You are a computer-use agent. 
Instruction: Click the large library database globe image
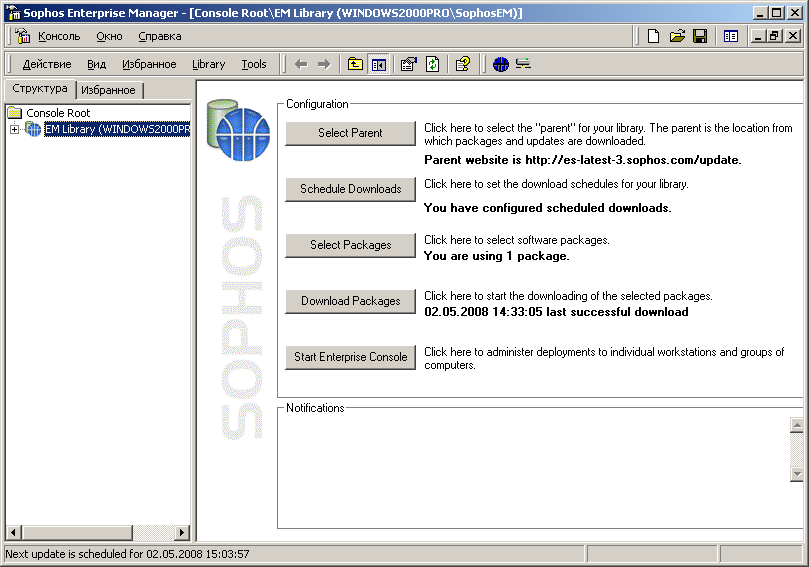click(238, 130)
